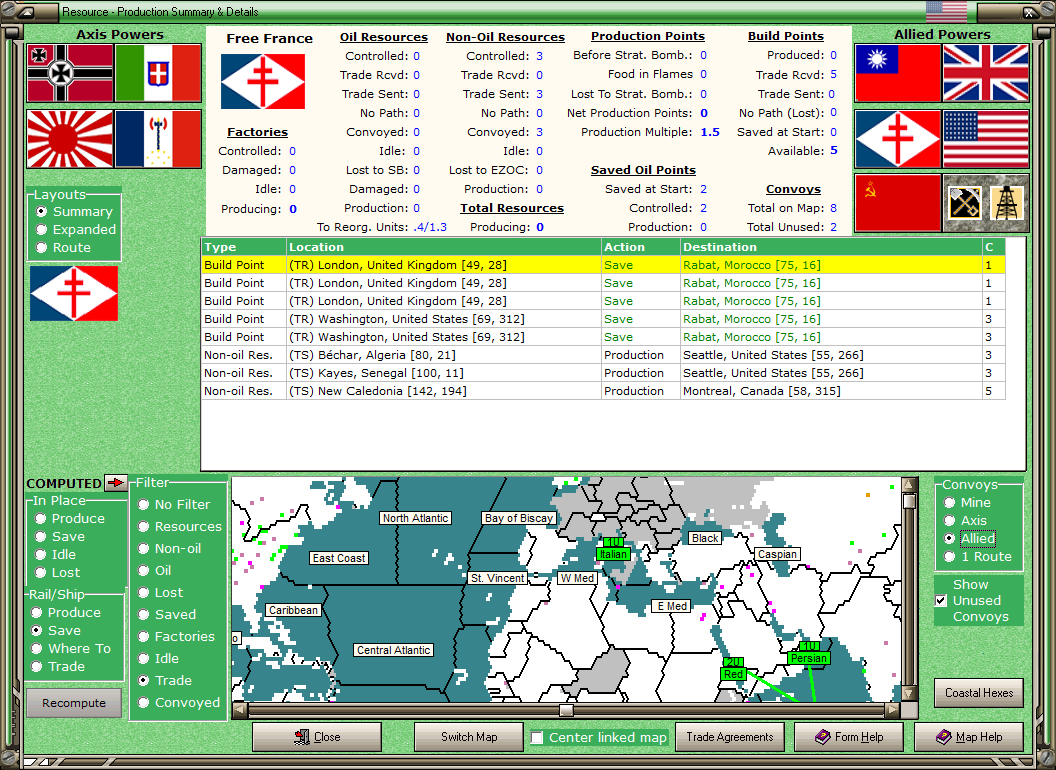Select the Kayes, Senegal resource row

point(603,373)
